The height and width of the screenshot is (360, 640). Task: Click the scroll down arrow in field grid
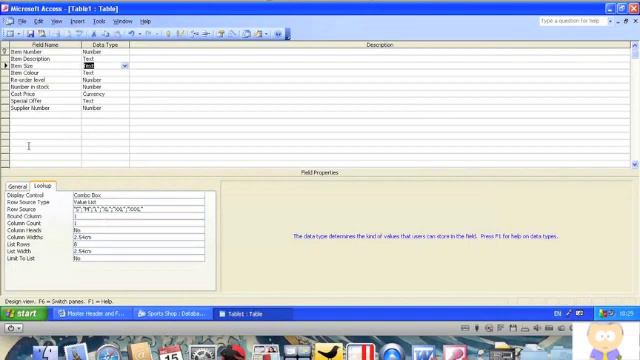coord(635,164)
